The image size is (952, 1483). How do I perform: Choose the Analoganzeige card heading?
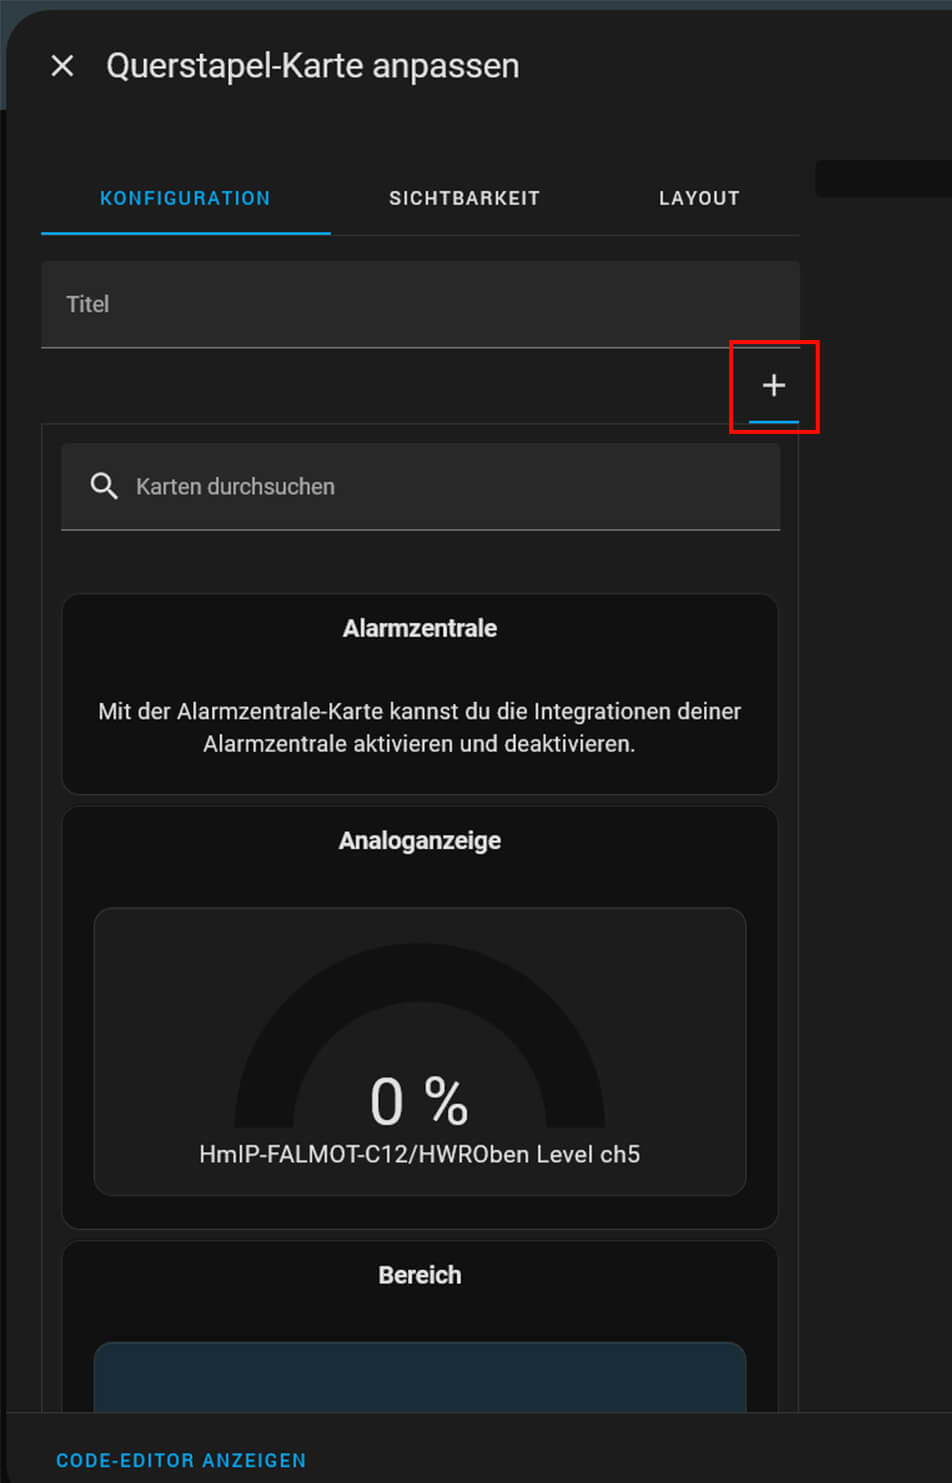[420, 840]
